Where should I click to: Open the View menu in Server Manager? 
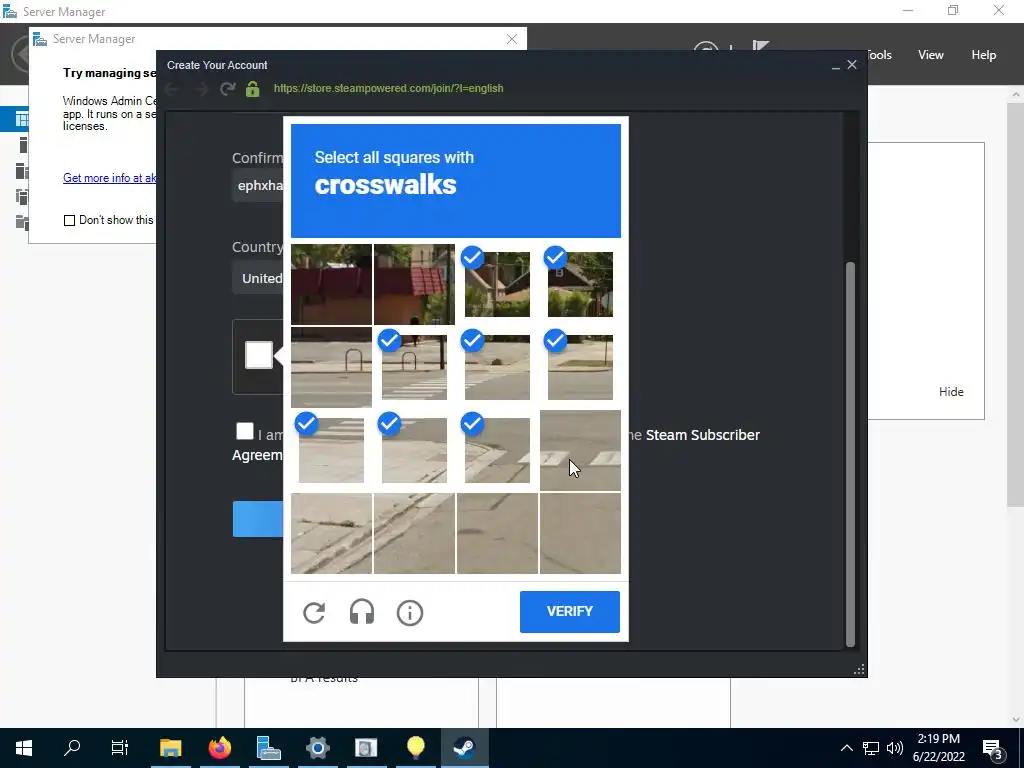point(931,55)
